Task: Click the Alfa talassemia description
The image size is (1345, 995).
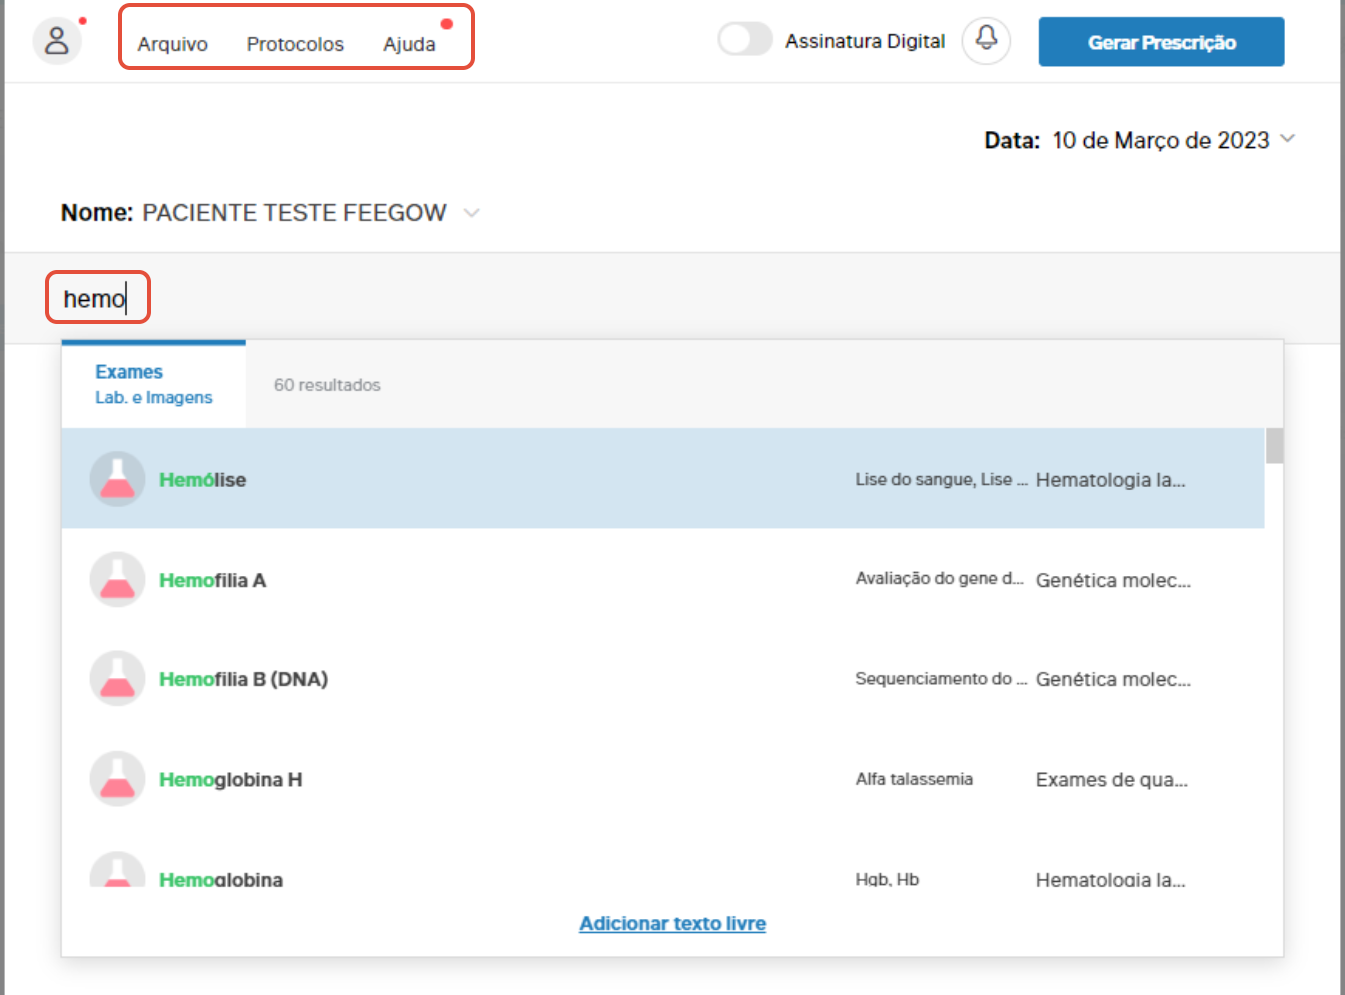Action: (914, 778)
